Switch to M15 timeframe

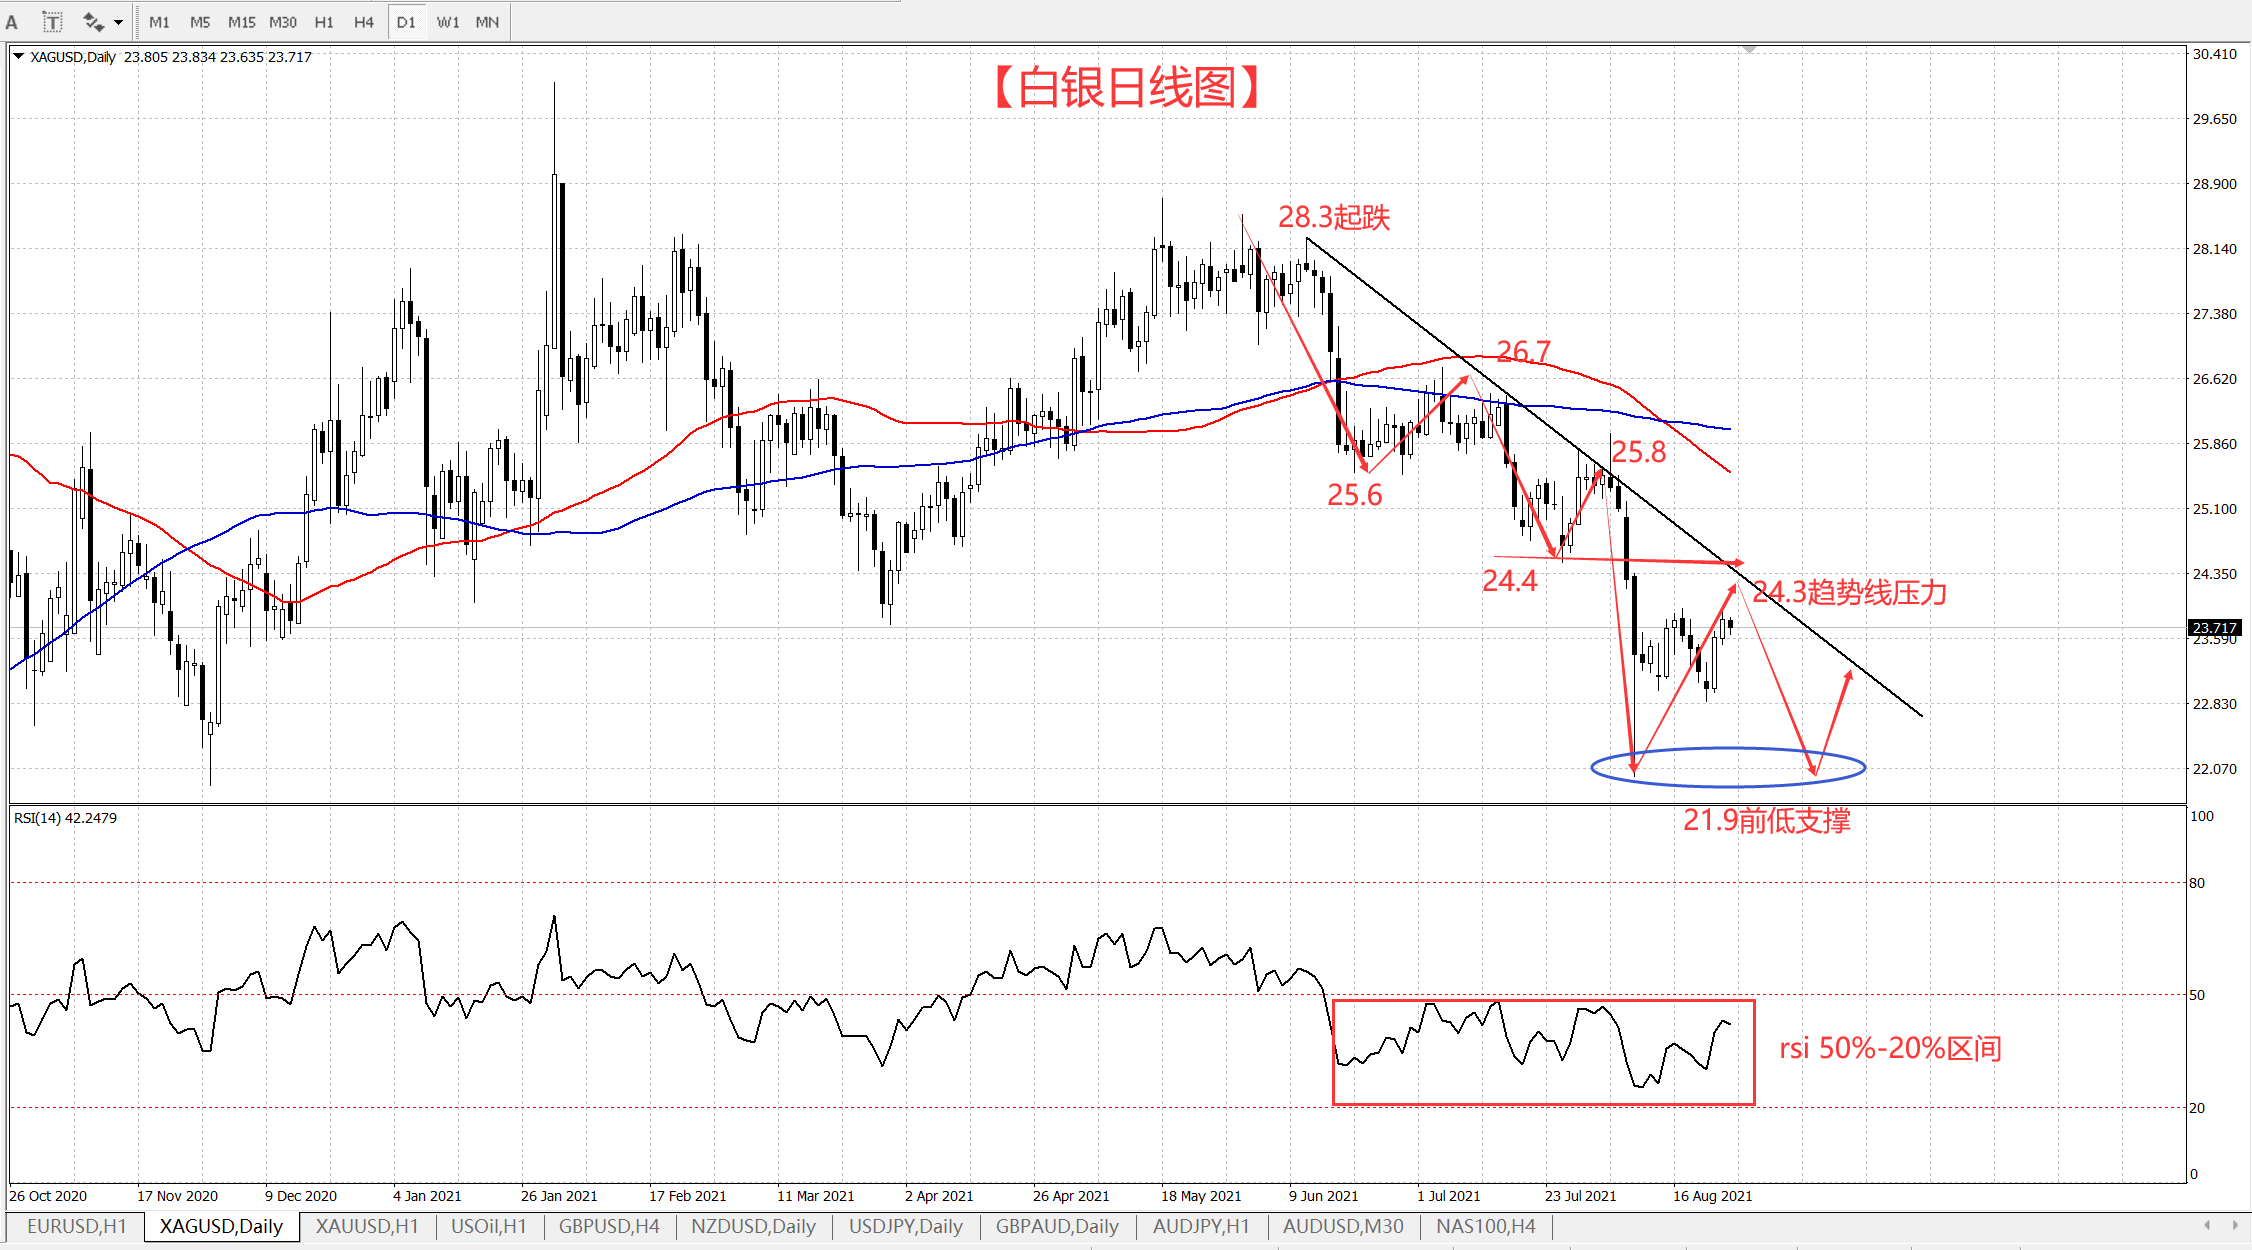point(241,22)
